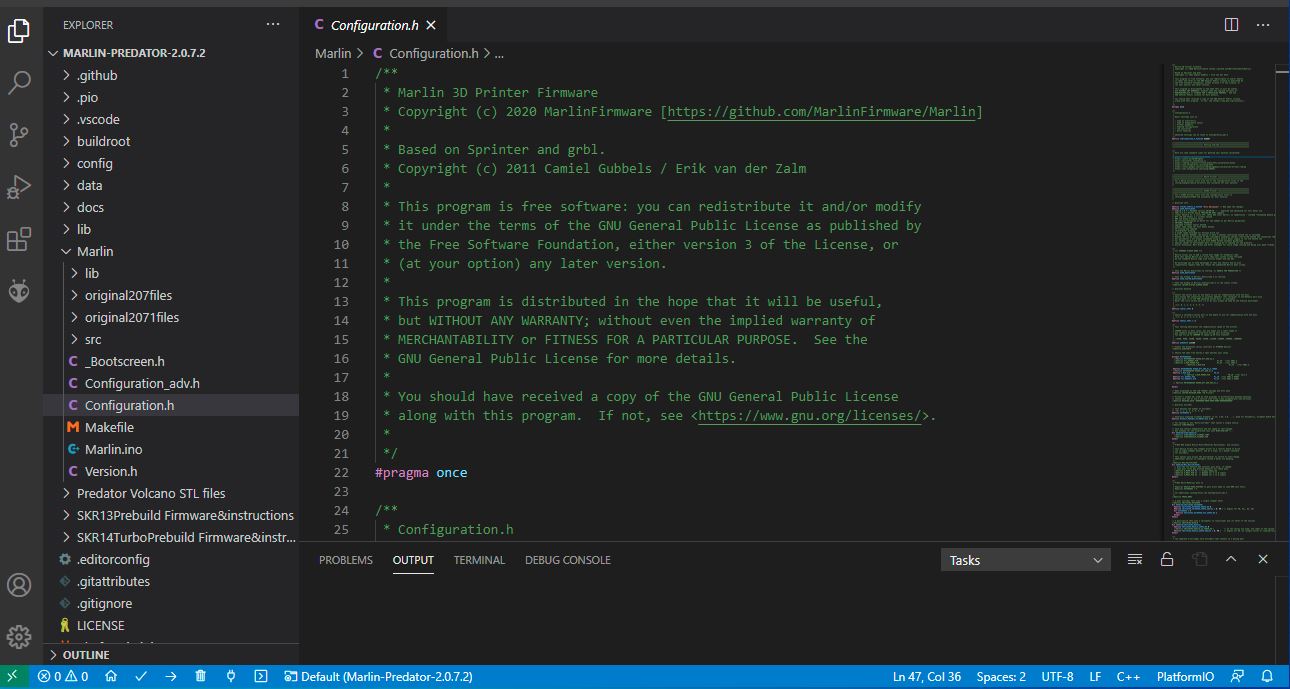Click the PlatformIO Build checkmark icon

pos(141,677)
